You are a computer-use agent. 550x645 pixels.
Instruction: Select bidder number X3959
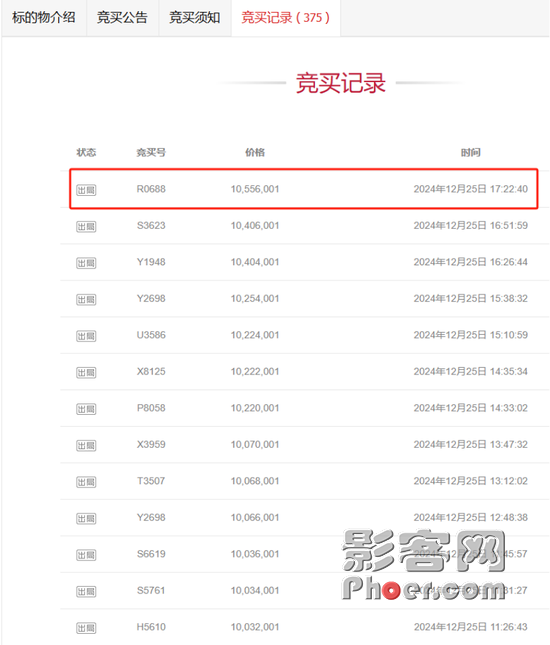coord(151,444)
